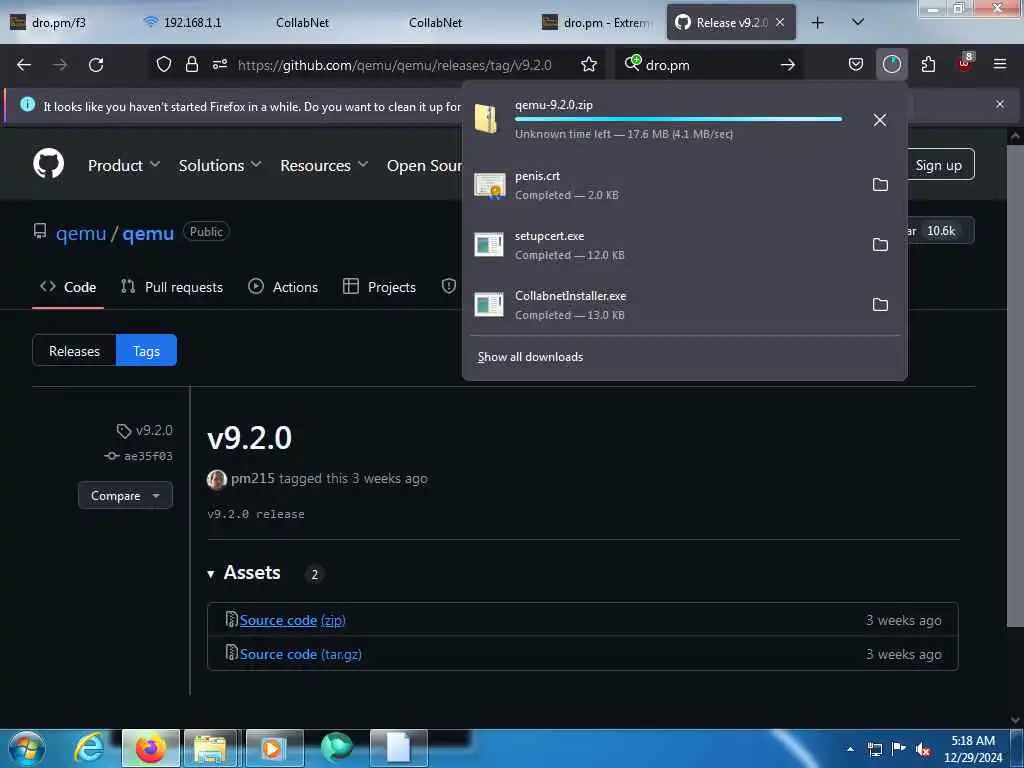
Task: Open the uBlock extension icon with badge
Action: 965,63
